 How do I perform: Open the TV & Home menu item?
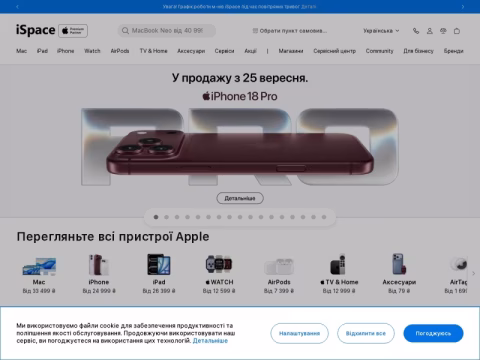coord(153,51)
